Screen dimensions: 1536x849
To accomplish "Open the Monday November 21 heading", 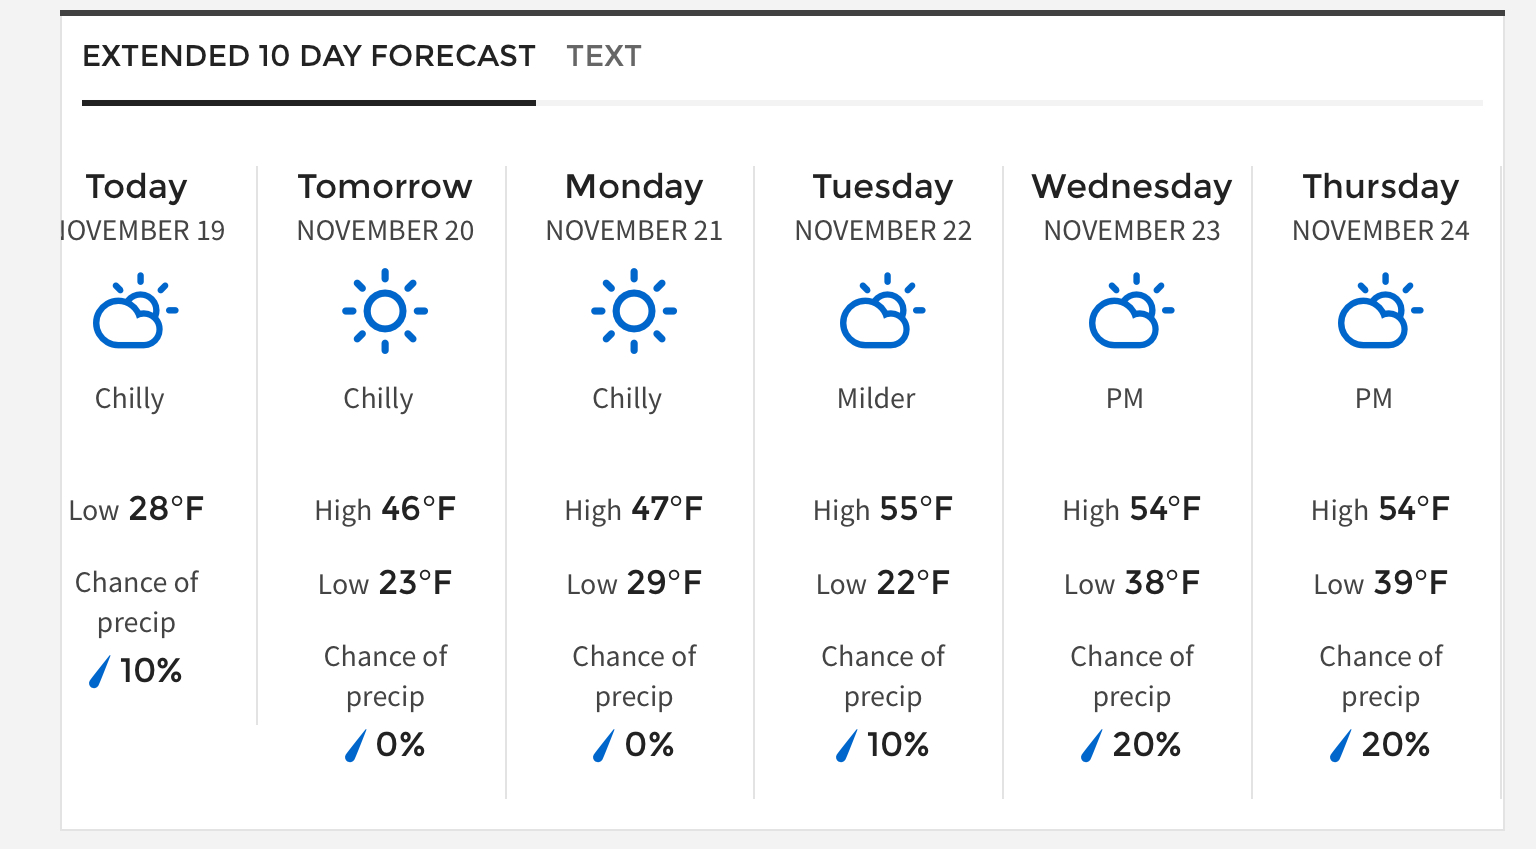I will pos(634,207).
